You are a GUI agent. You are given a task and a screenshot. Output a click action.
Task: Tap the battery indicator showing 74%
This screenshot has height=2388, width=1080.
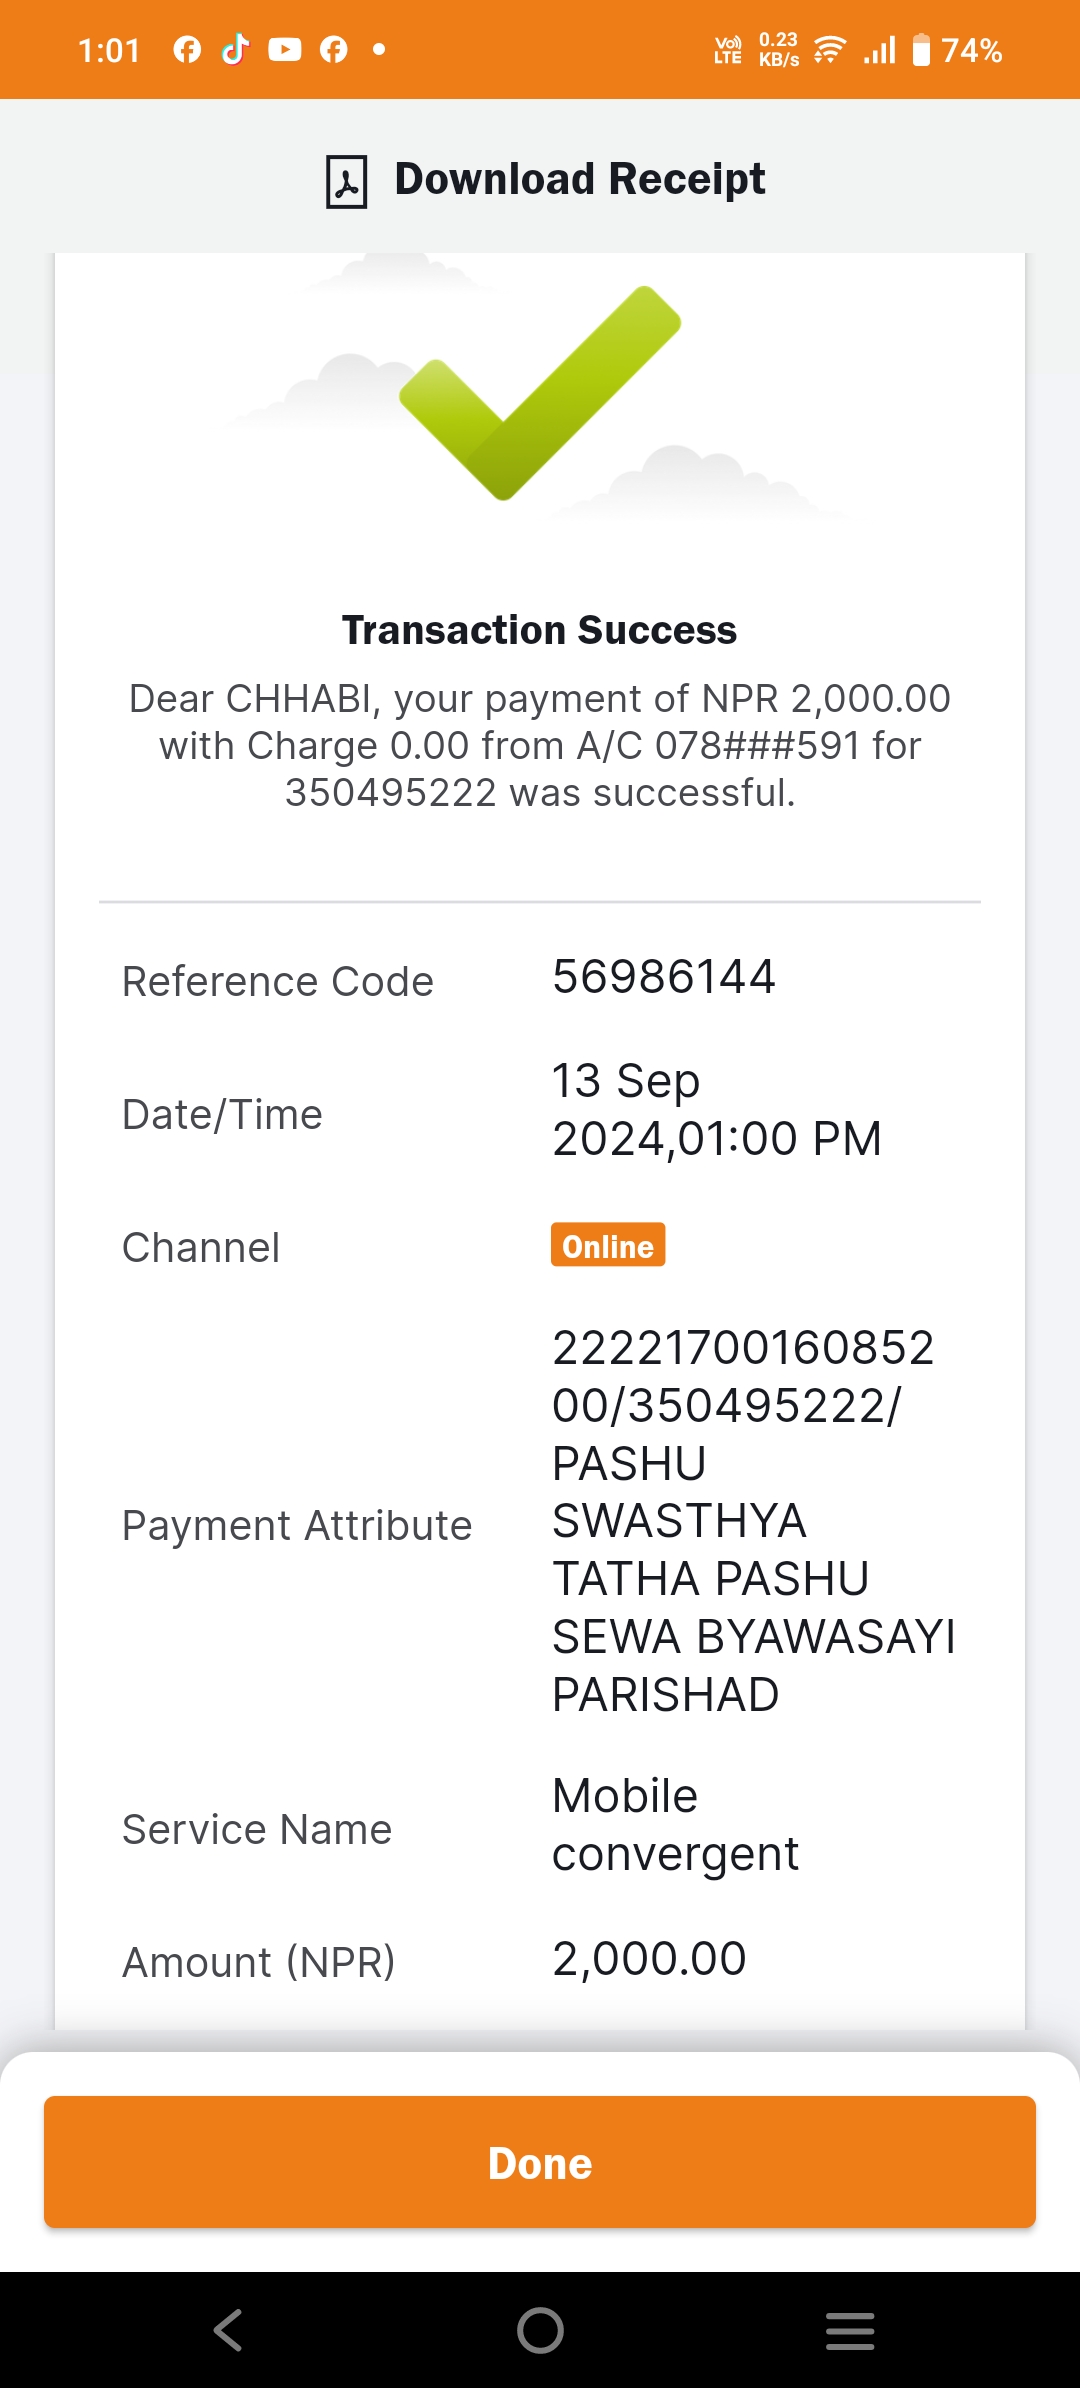[957, 50]
